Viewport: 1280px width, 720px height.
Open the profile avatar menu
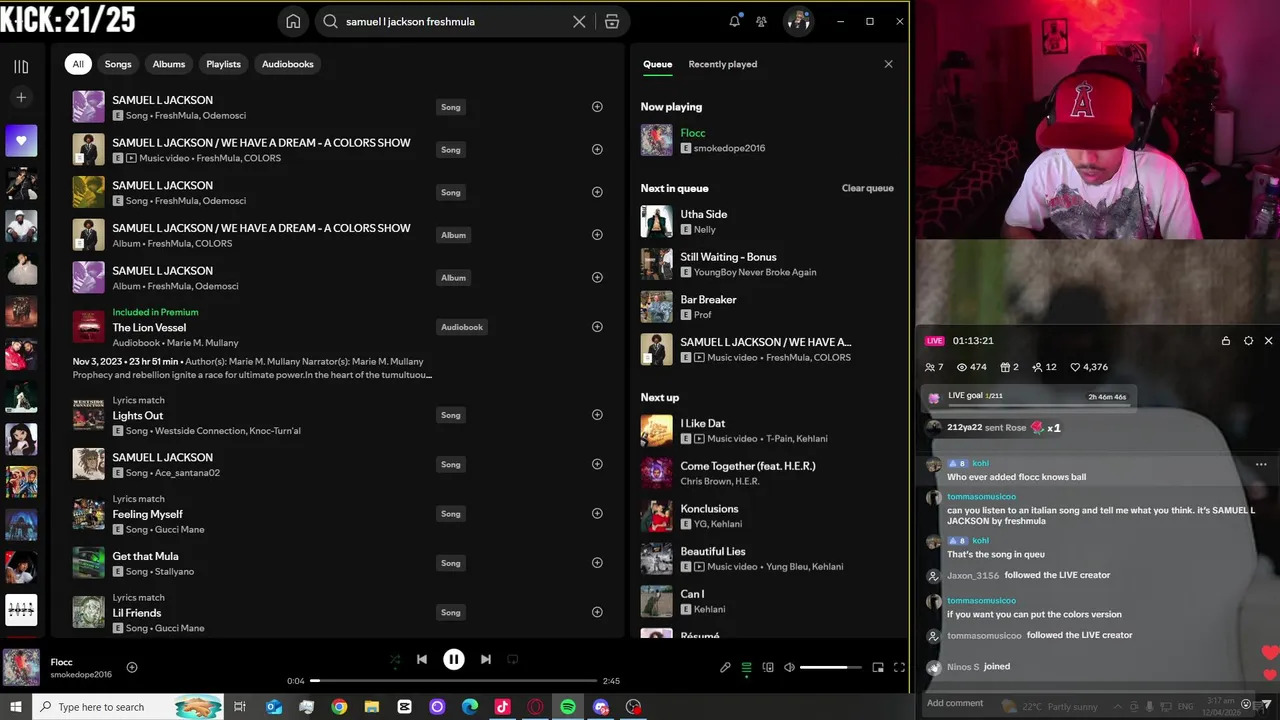[798, 21]
